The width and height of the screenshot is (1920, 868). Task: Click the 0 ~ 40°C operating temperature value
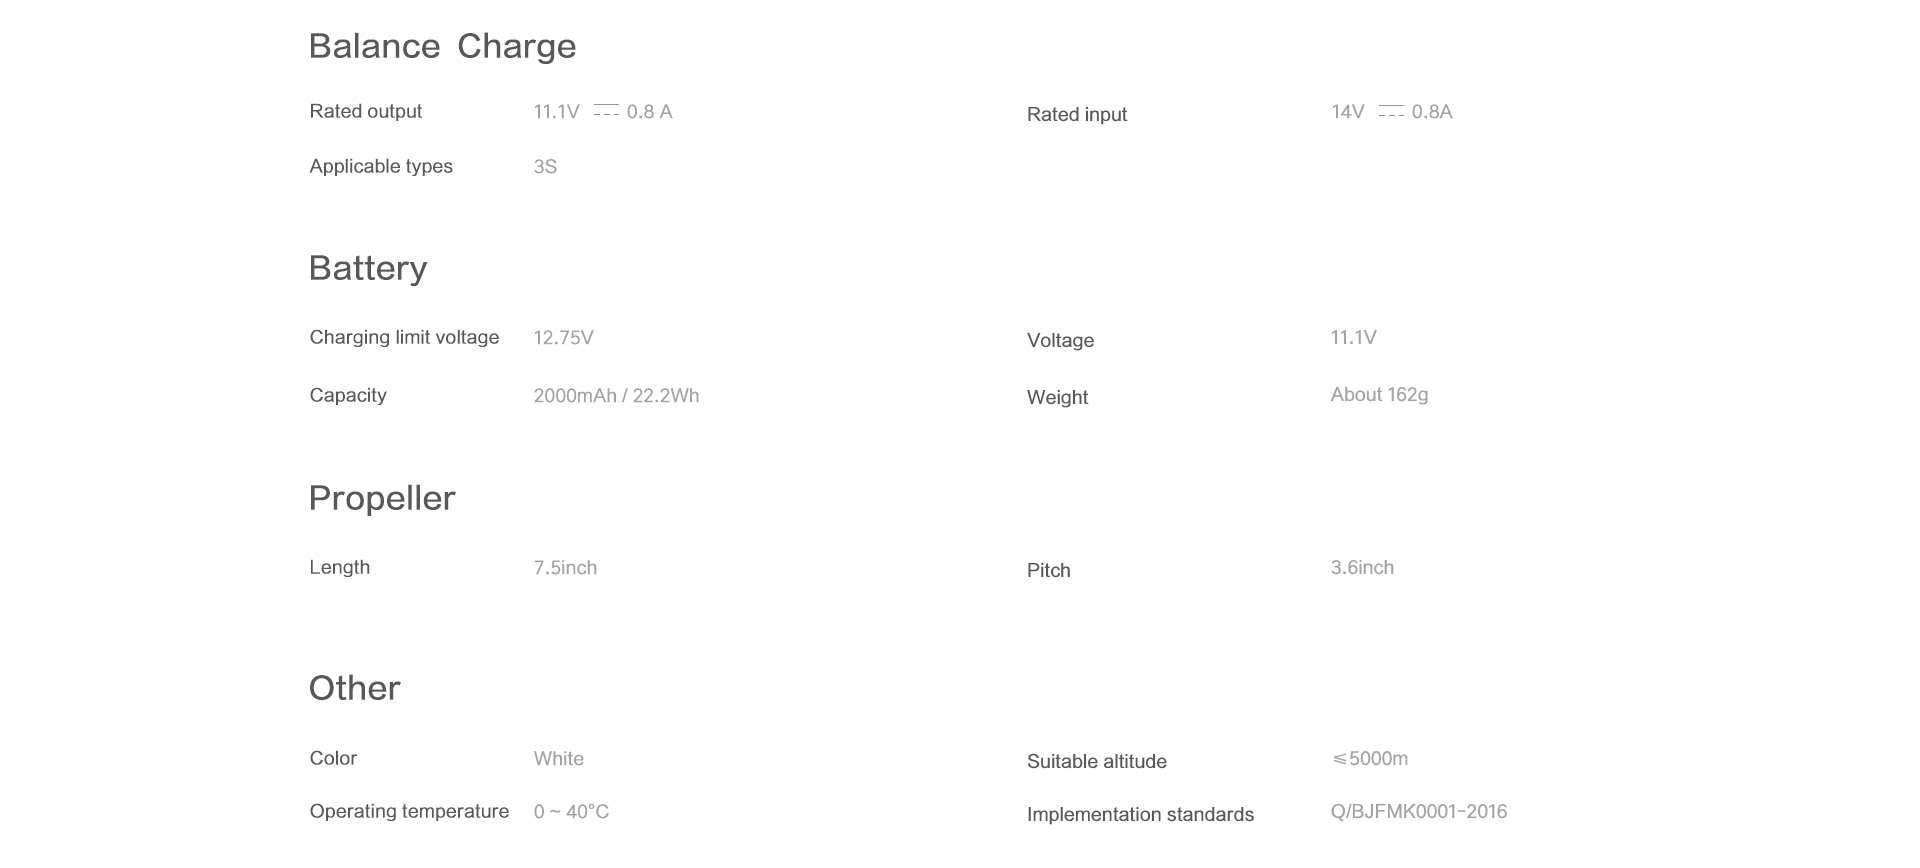point(571,812)
